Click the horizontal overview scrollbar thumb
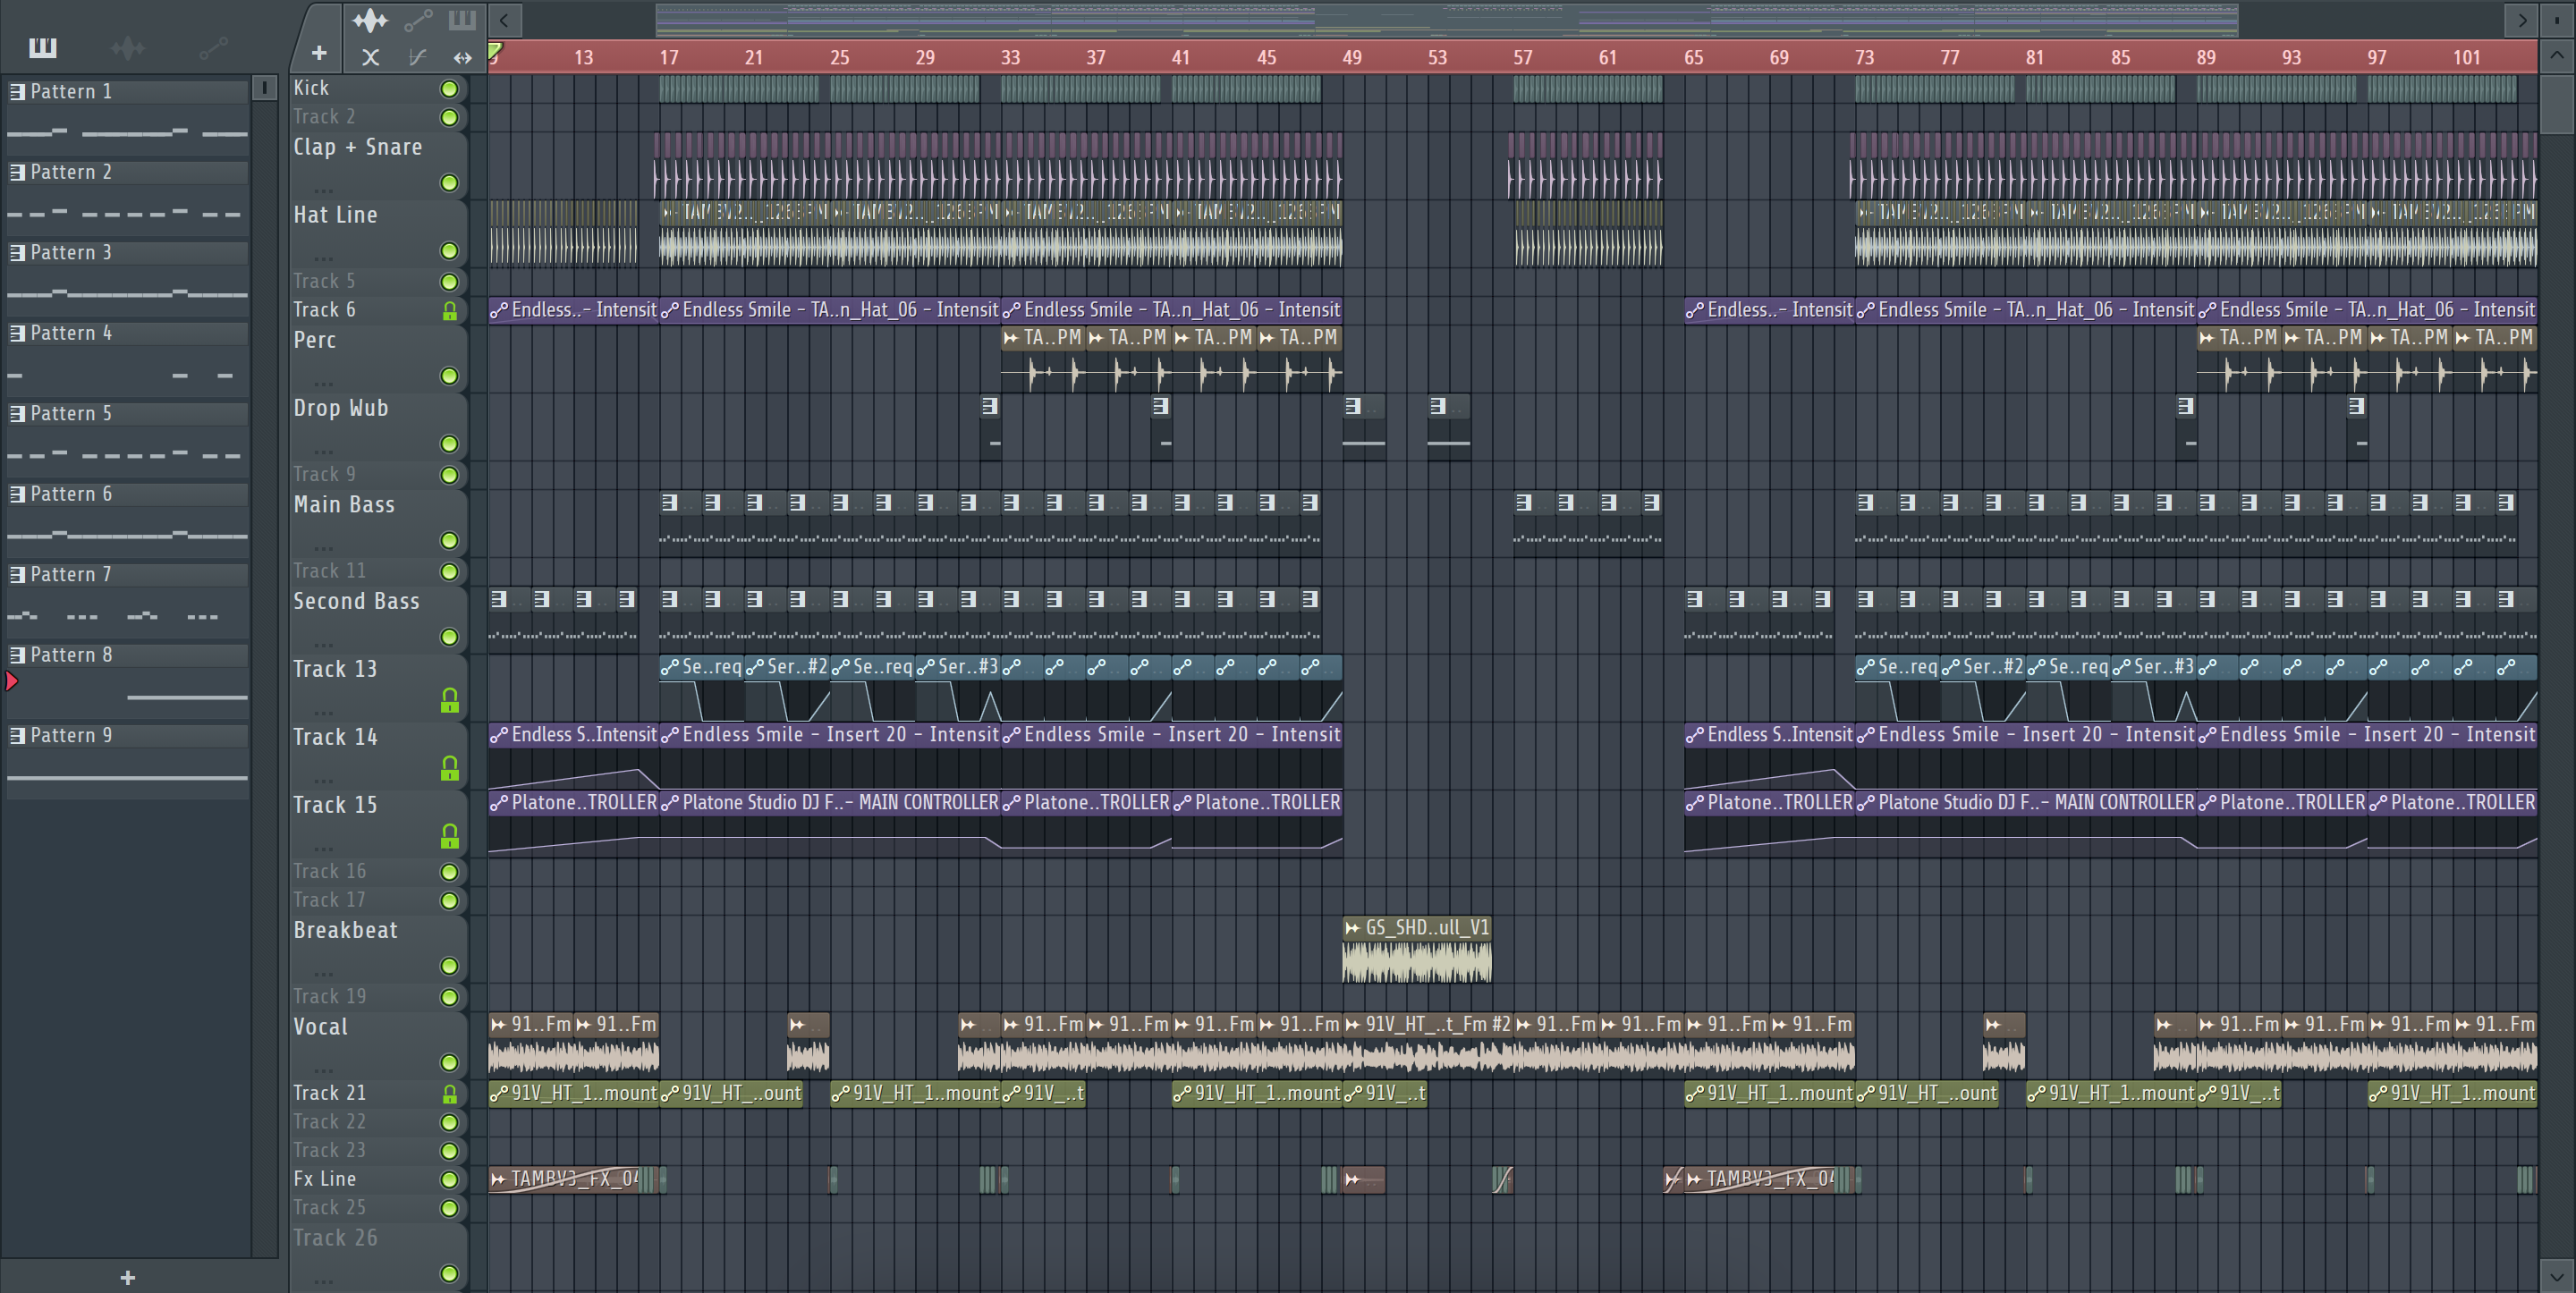The width and height of the screenshot is (2576, 1293). click(1446, 19)
